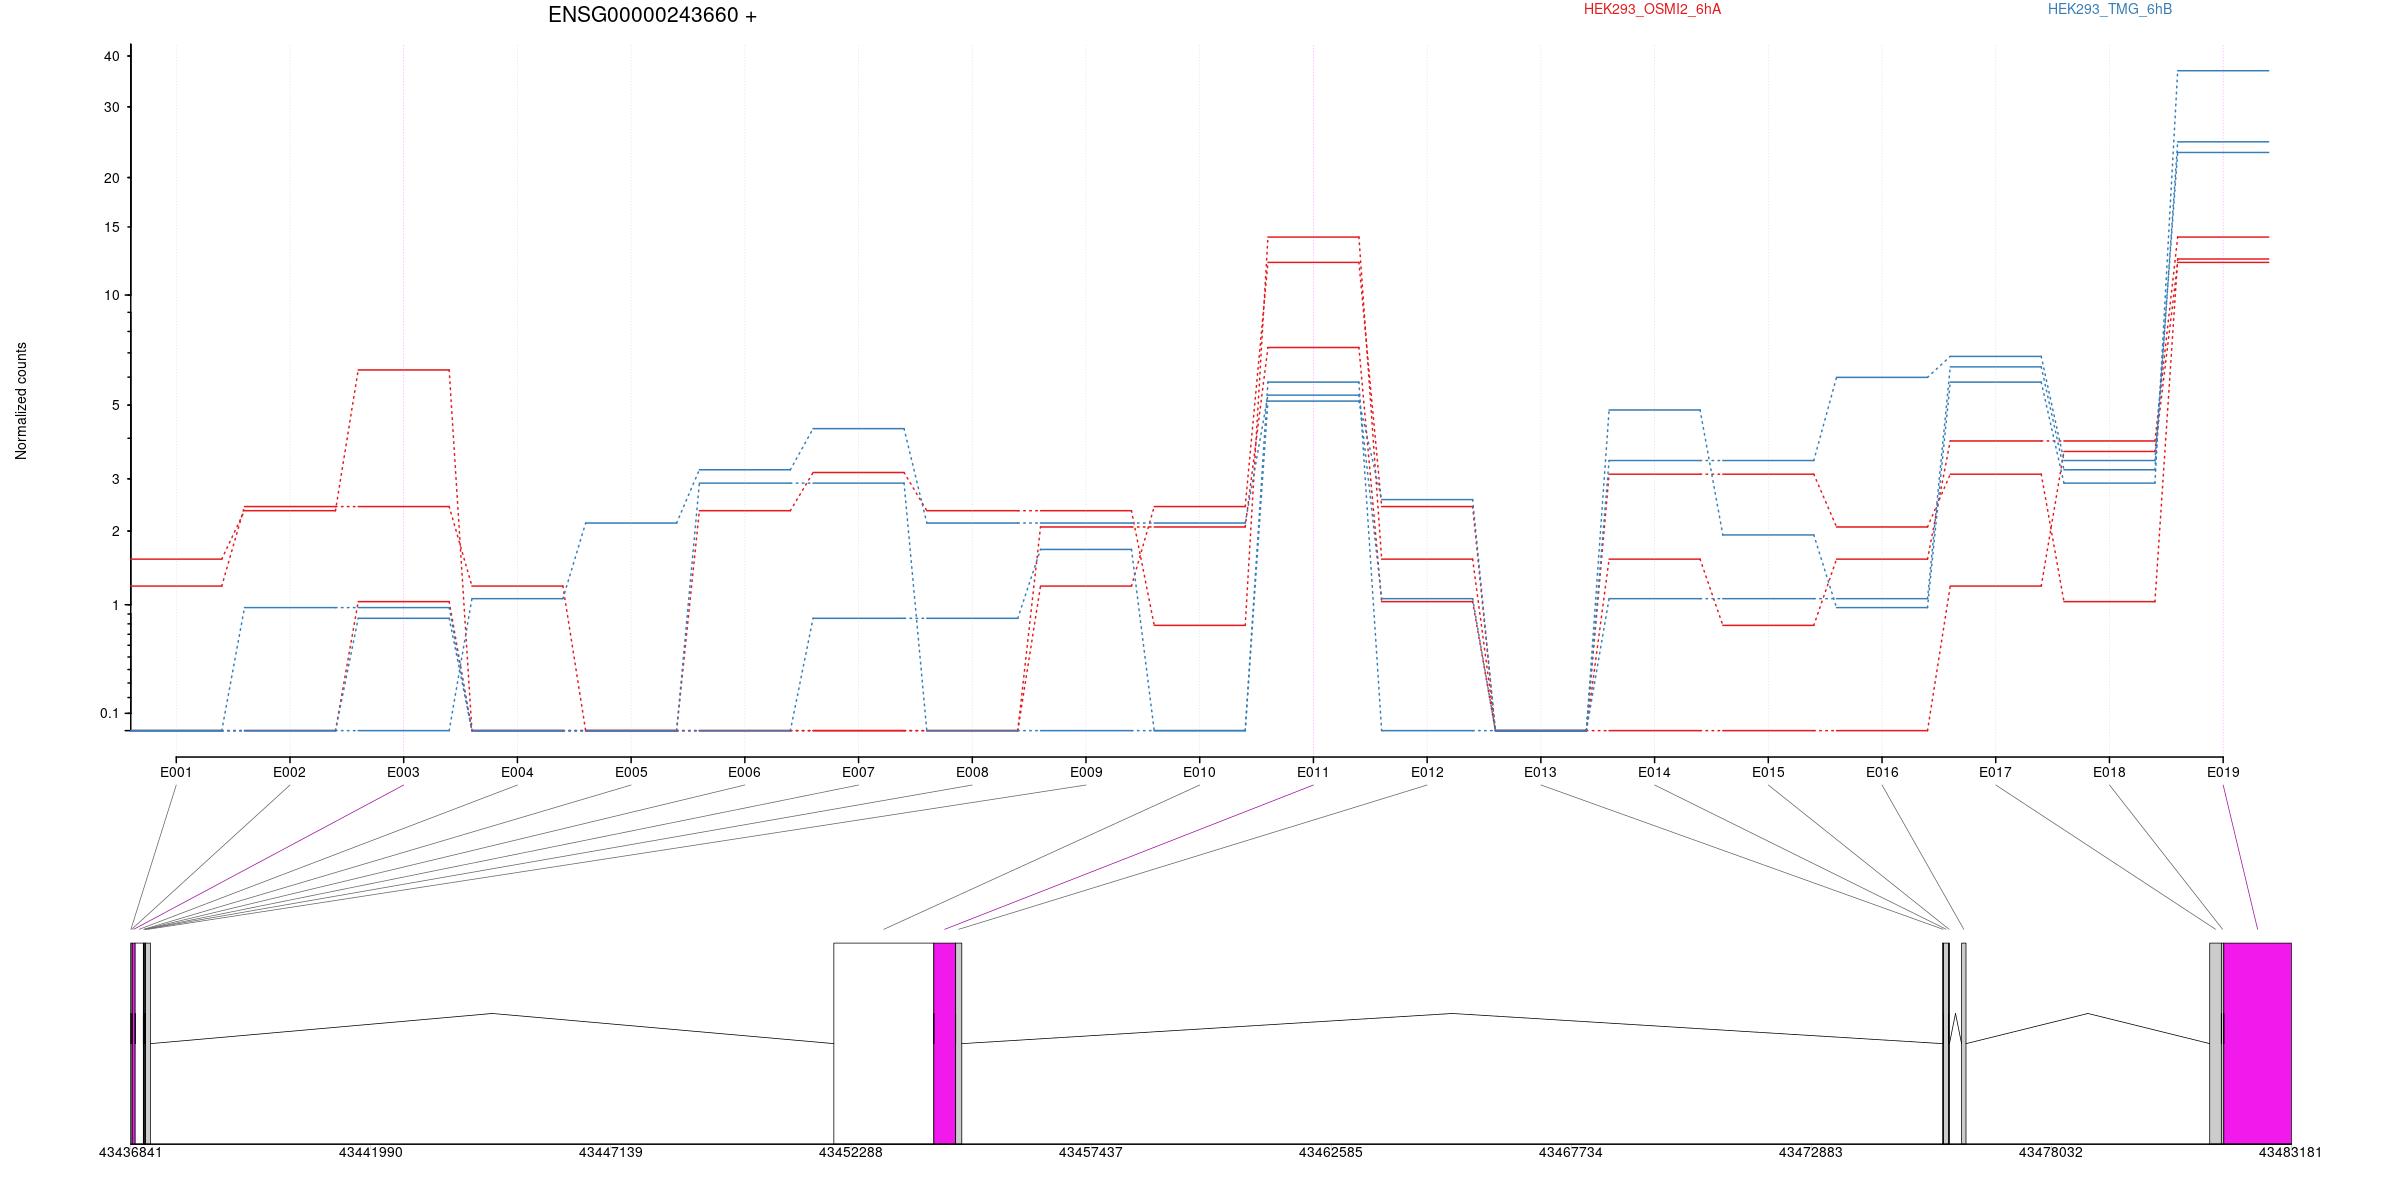Image resolution: width=2400 pixels, height=1200 pixels.
Task: Click exon label E009
Action: 1086,772
